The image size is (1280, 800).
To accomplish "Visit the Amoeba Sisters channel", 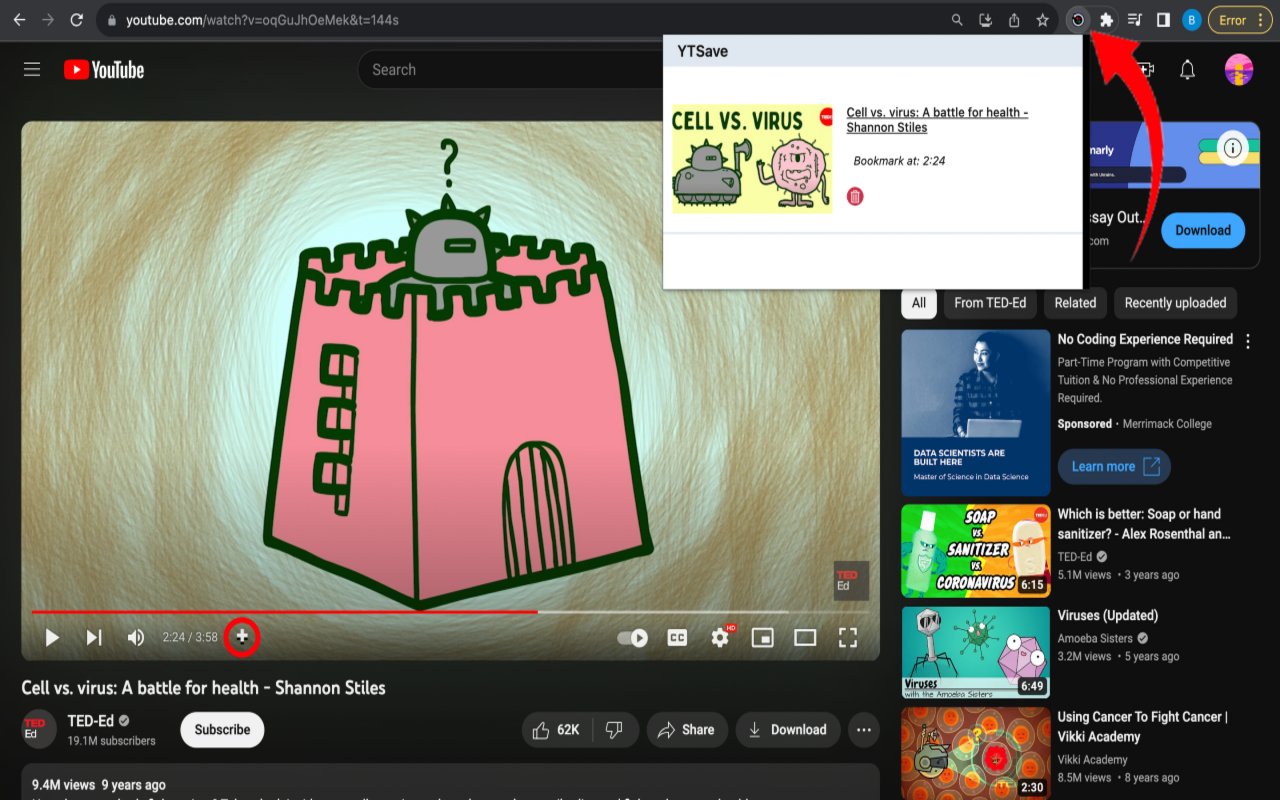I will pyautogui.click(x=1096, y=638).
